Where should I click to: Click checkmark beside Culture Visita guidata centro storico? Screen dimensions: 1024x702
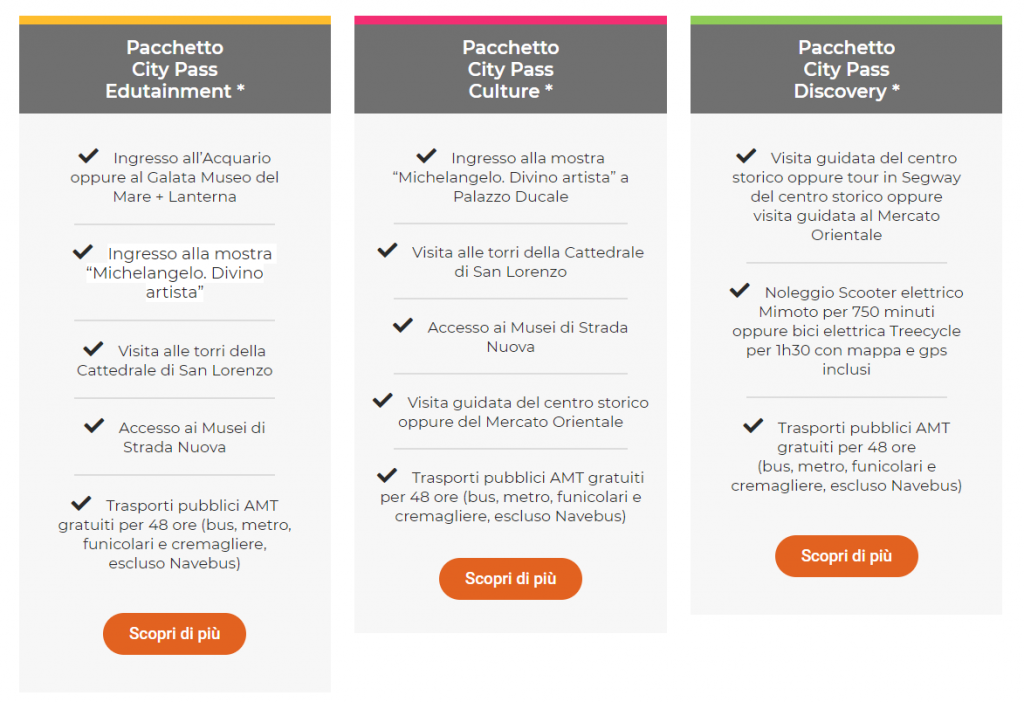pyautogui.click(x=383, y=401)
